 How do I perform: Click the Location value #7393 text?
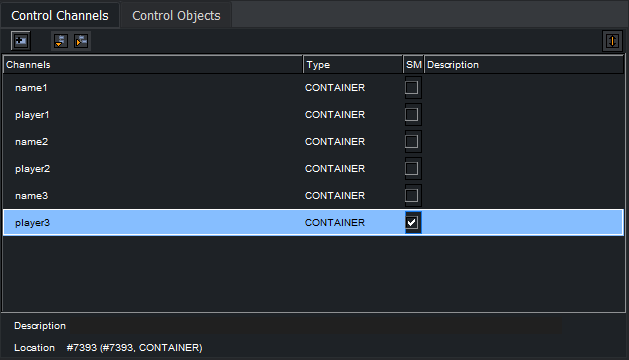134,348
